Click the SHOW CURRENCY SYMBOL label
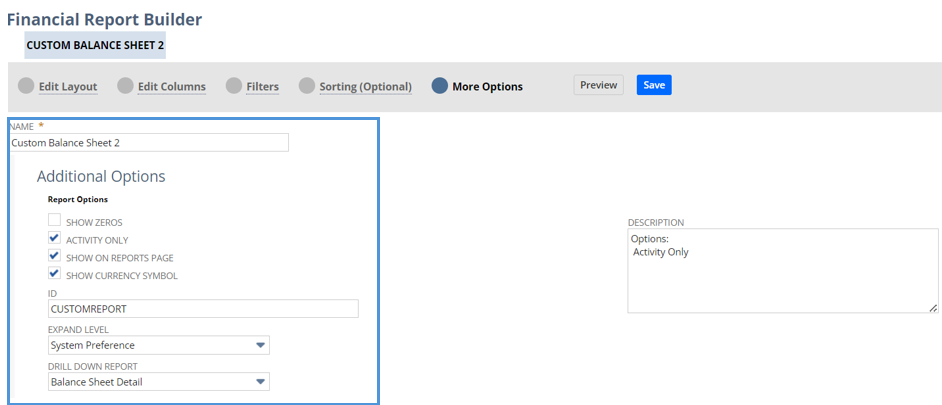Viewport: 942px width, 405px height. tap(122, 276)
